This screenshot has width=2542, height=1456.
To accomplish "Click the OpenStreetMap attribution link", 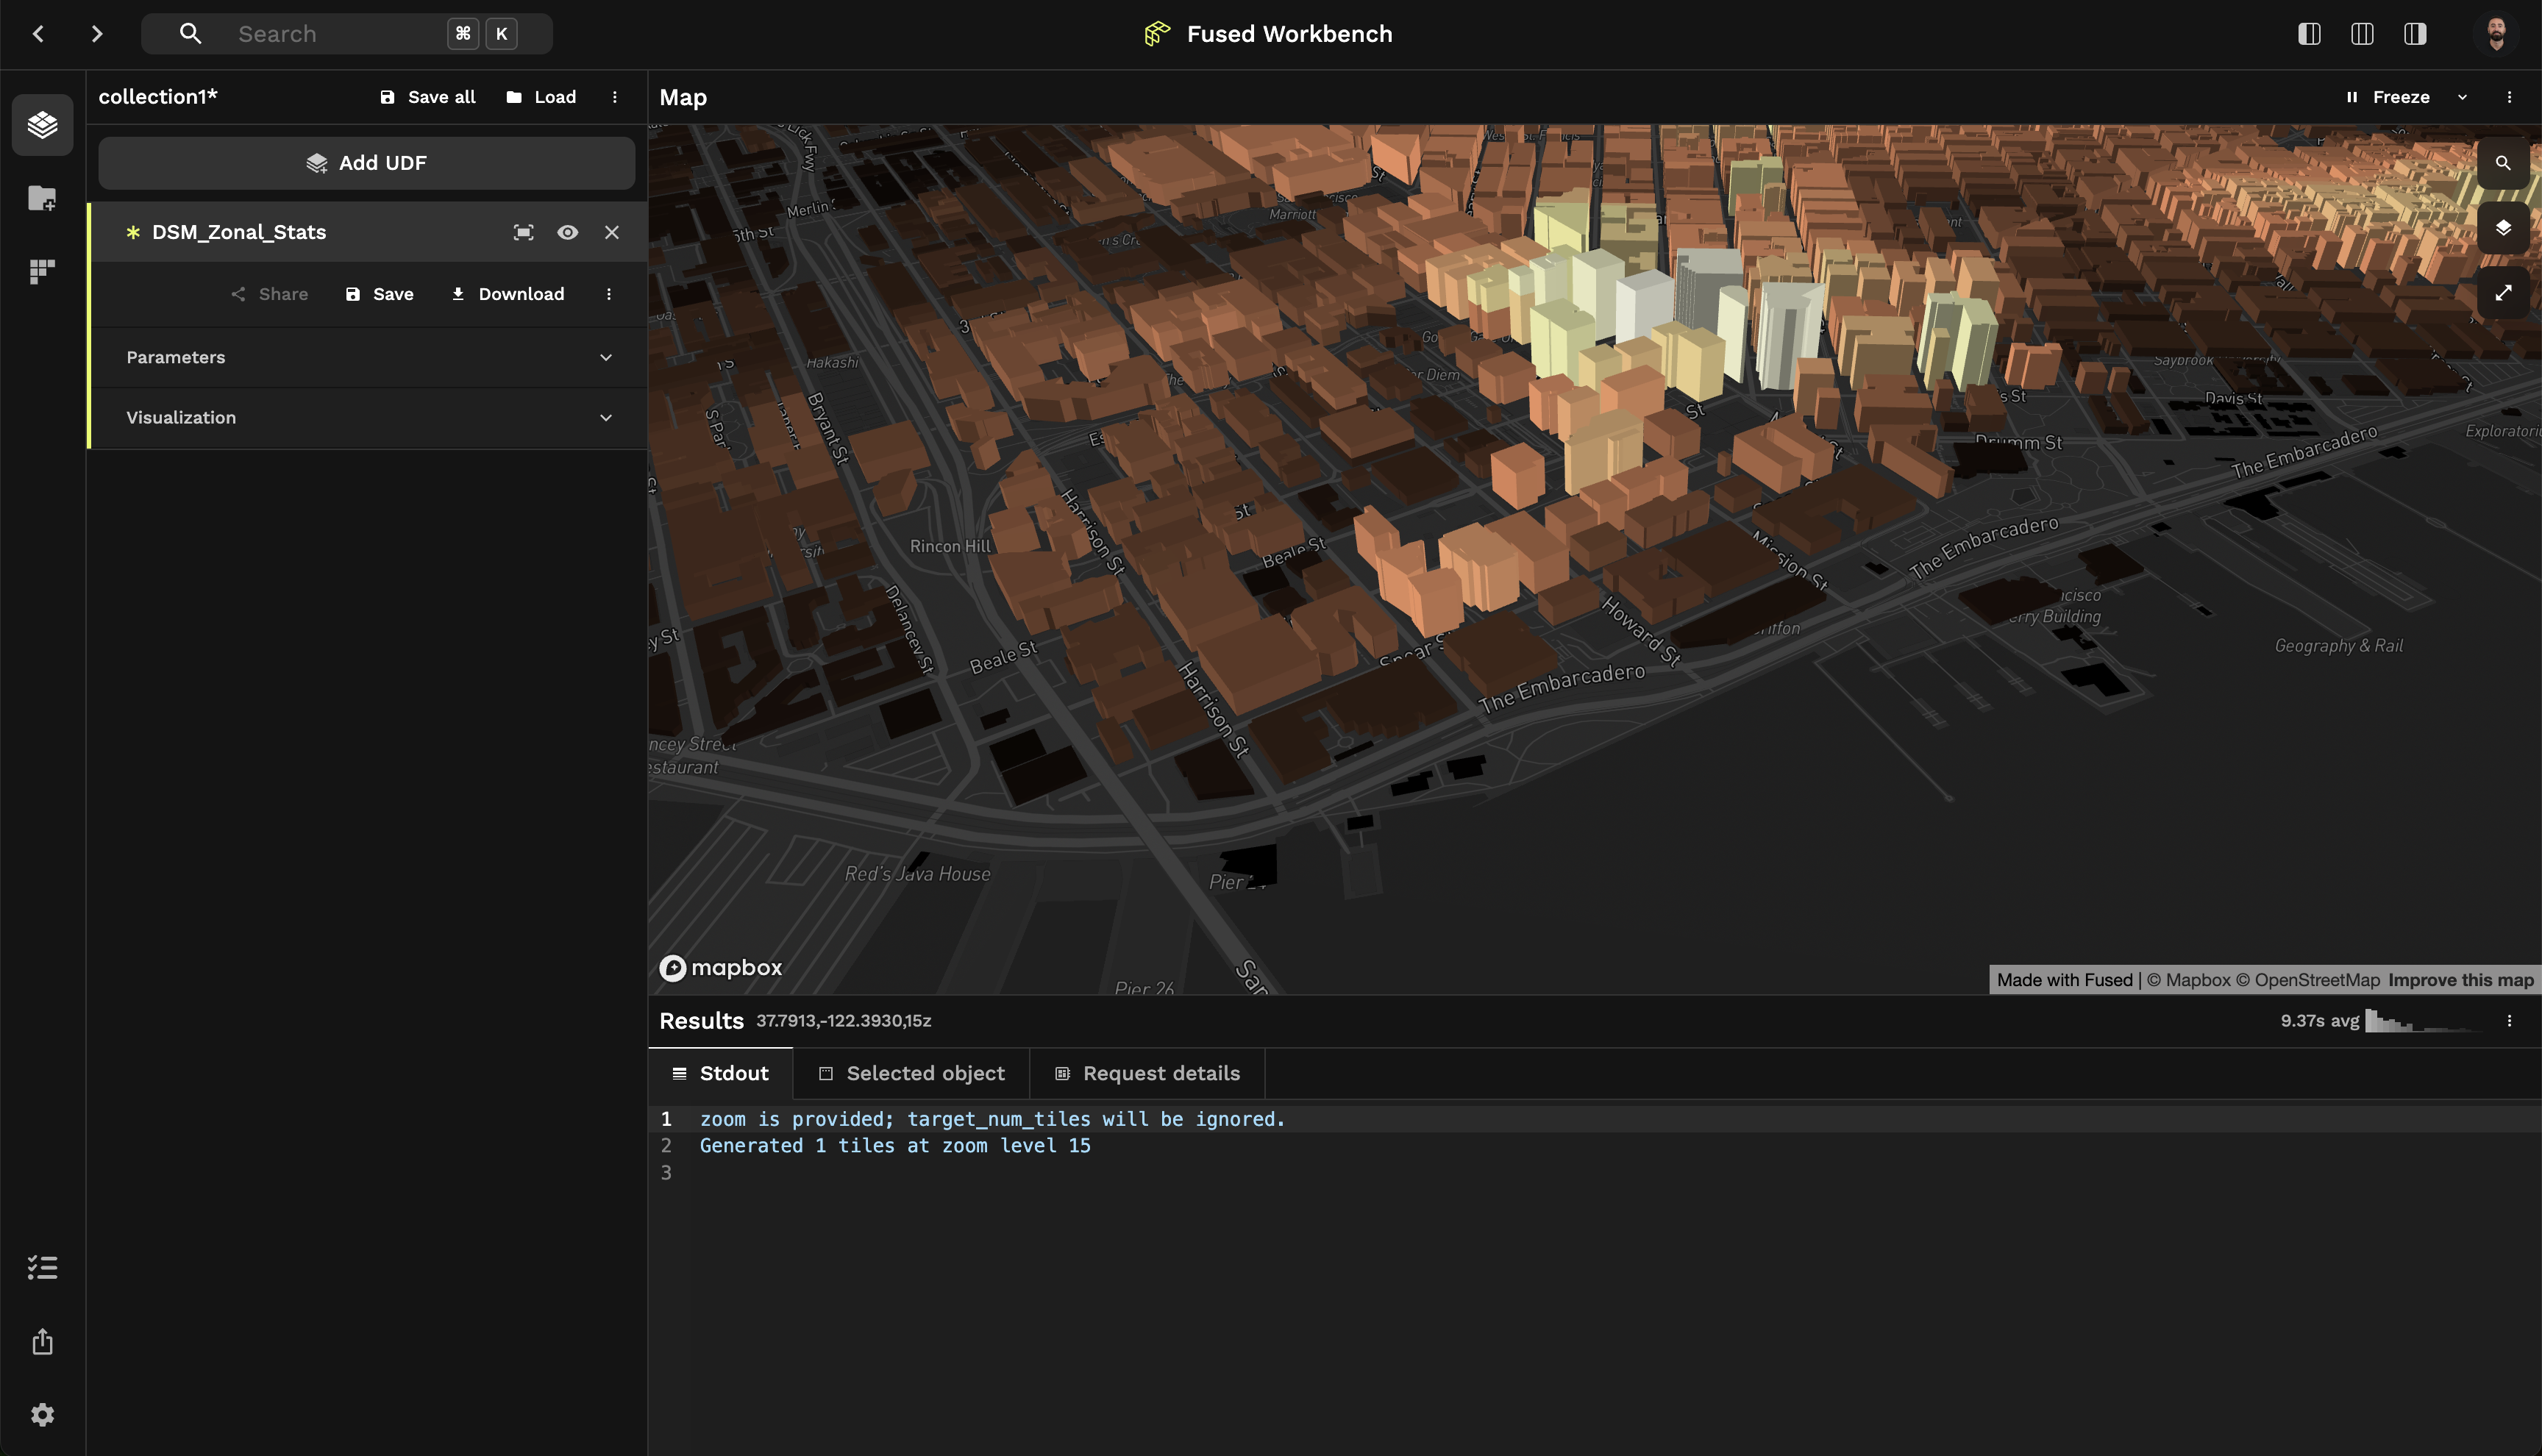I will click(x=2308, y=980).
